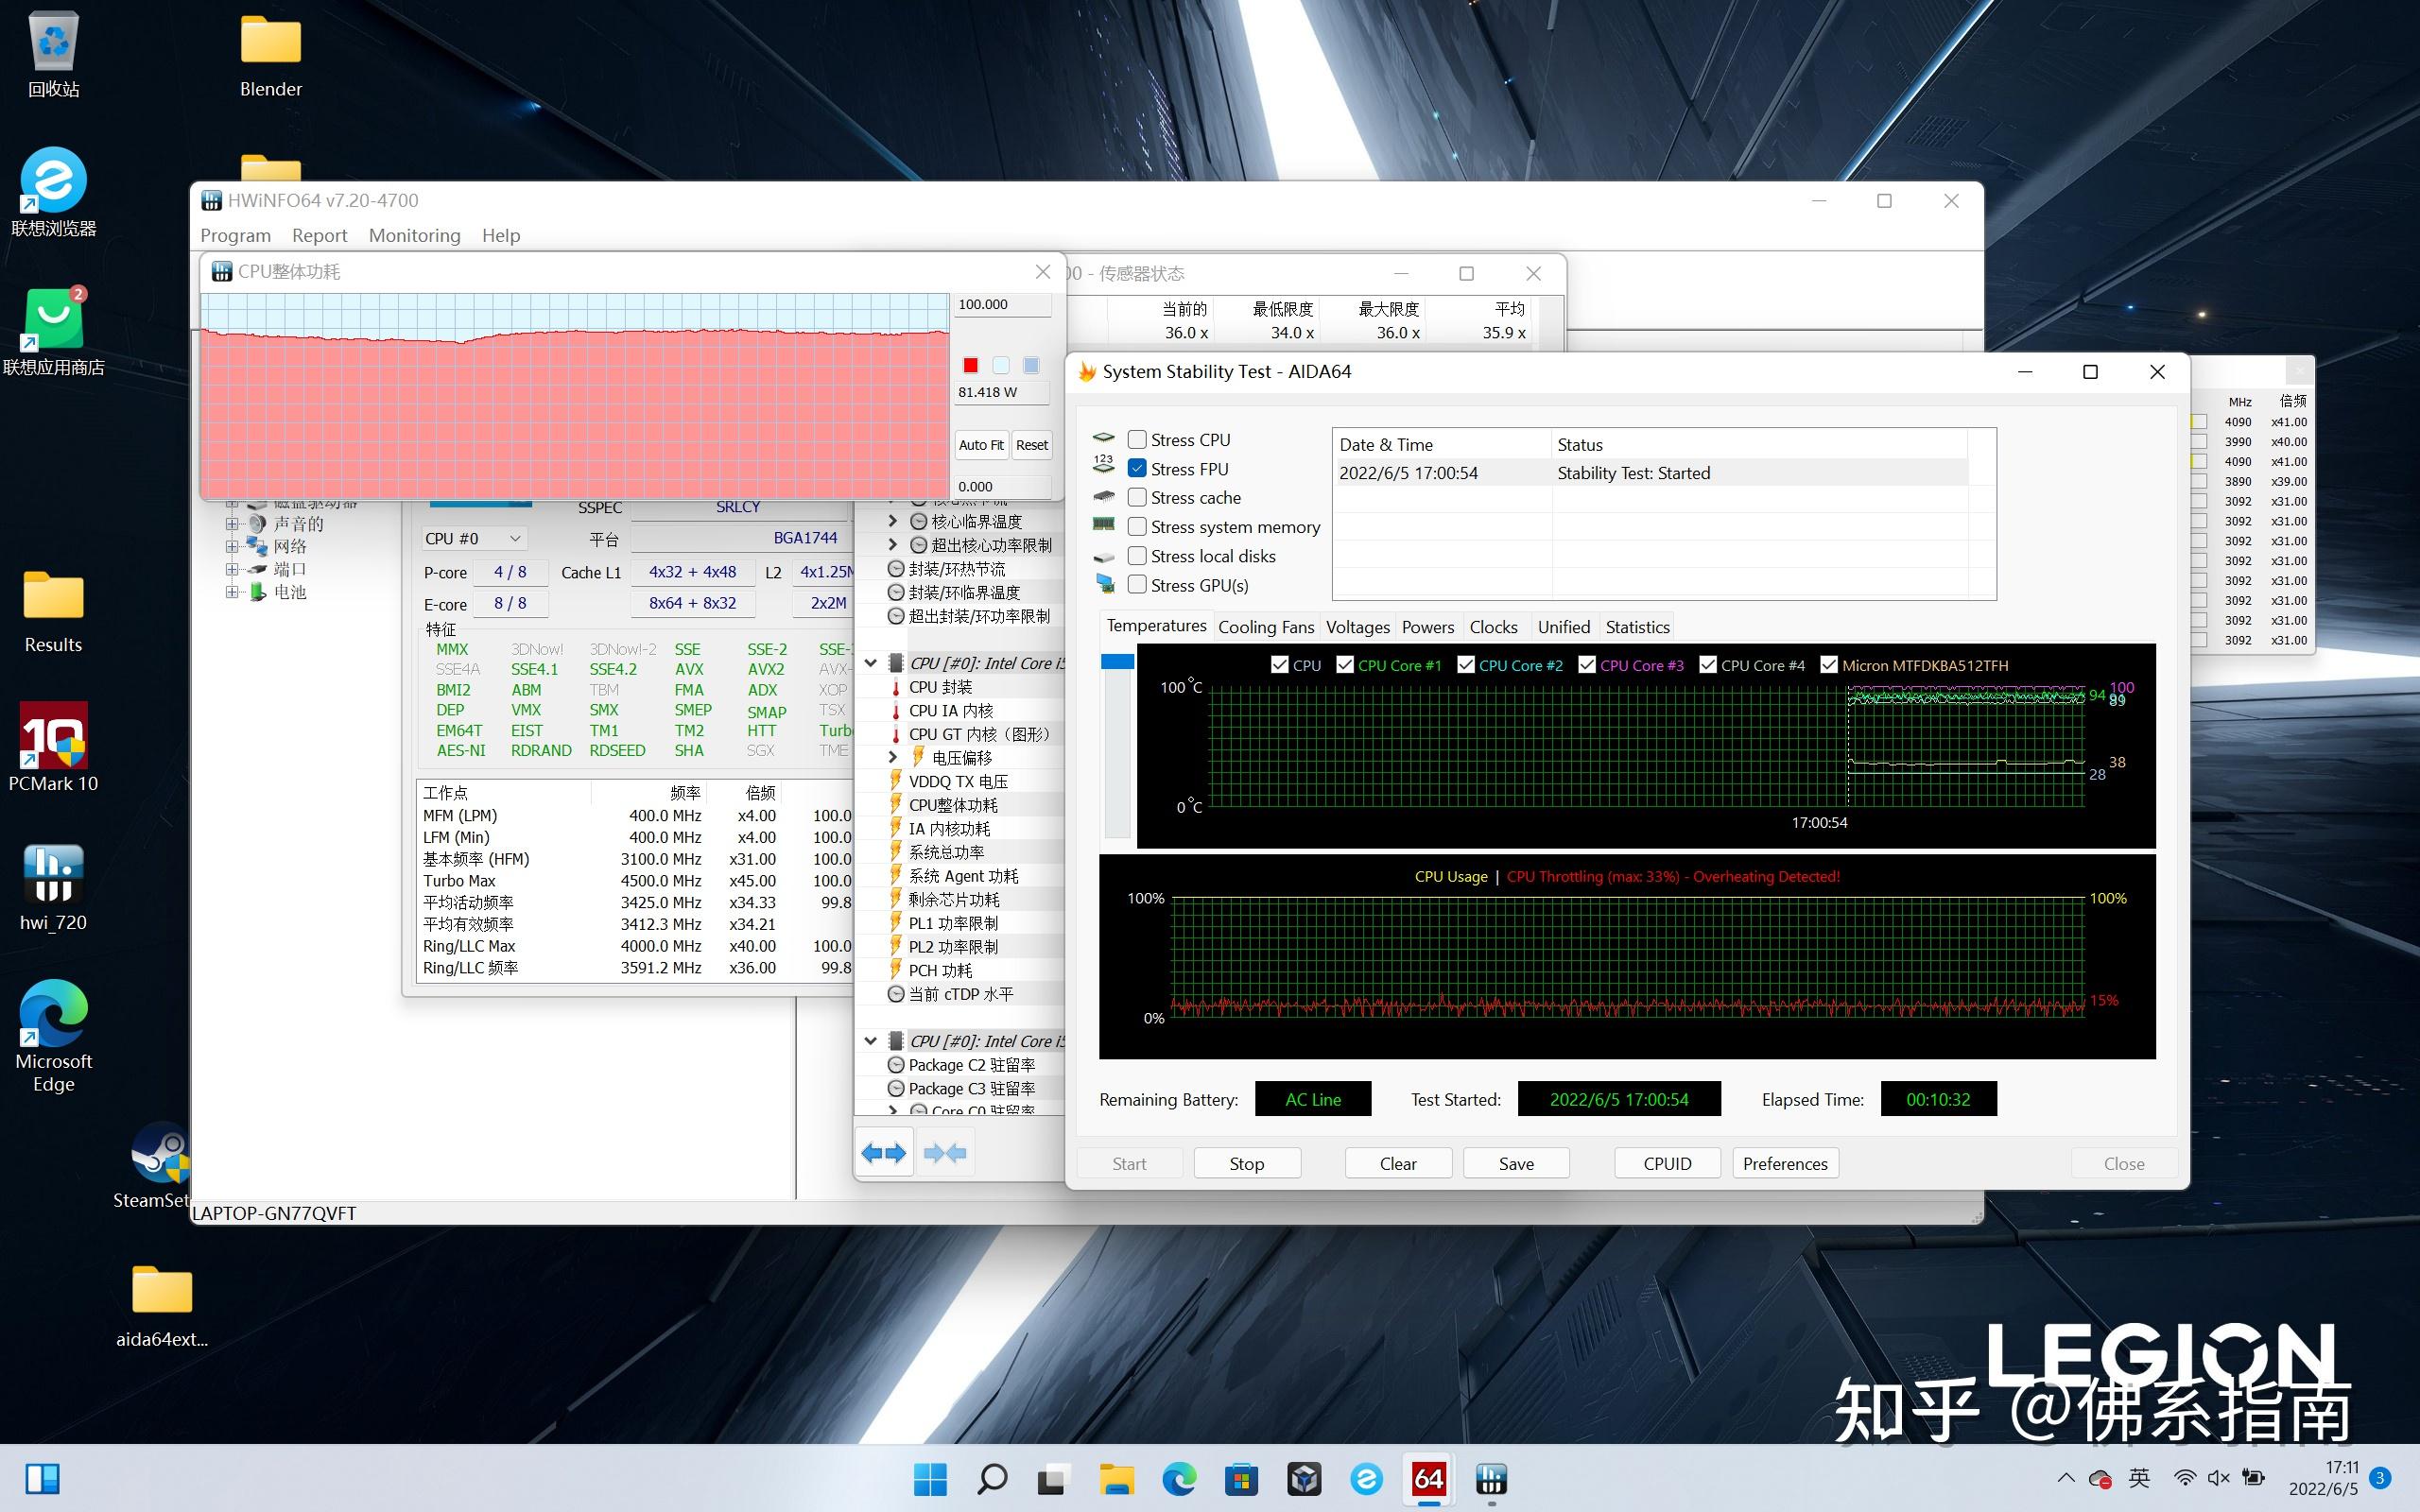Click Stop button in System Stability Test
Image resolution: width=2420 pixels, height=1512 pixels.
pos(1248,1163)
